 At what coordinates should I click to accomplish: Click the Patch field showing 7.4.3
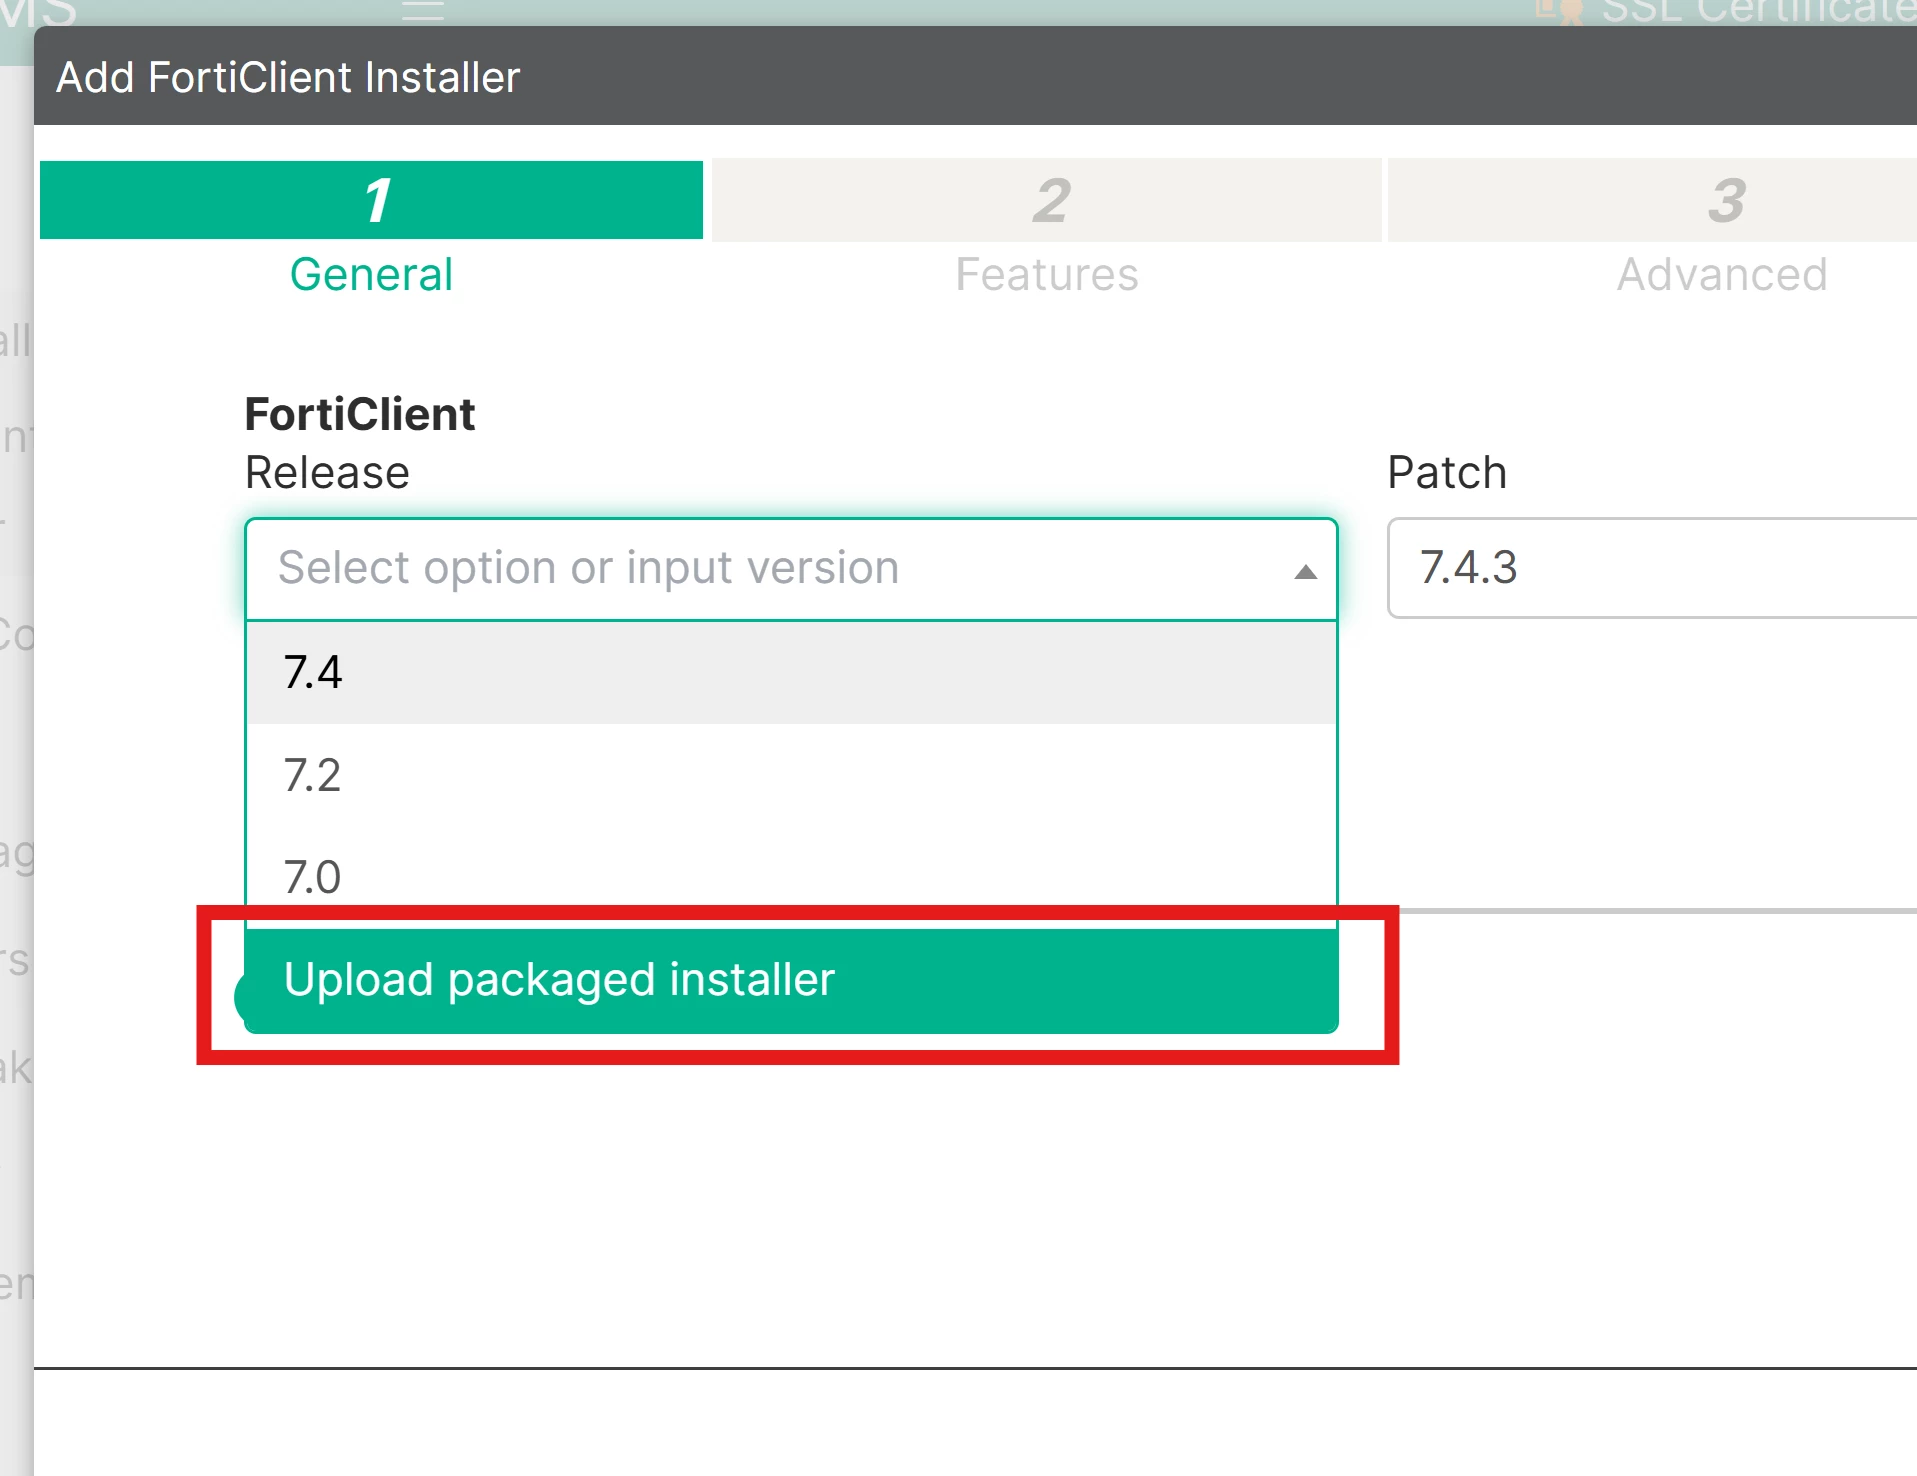[1652, 568]
